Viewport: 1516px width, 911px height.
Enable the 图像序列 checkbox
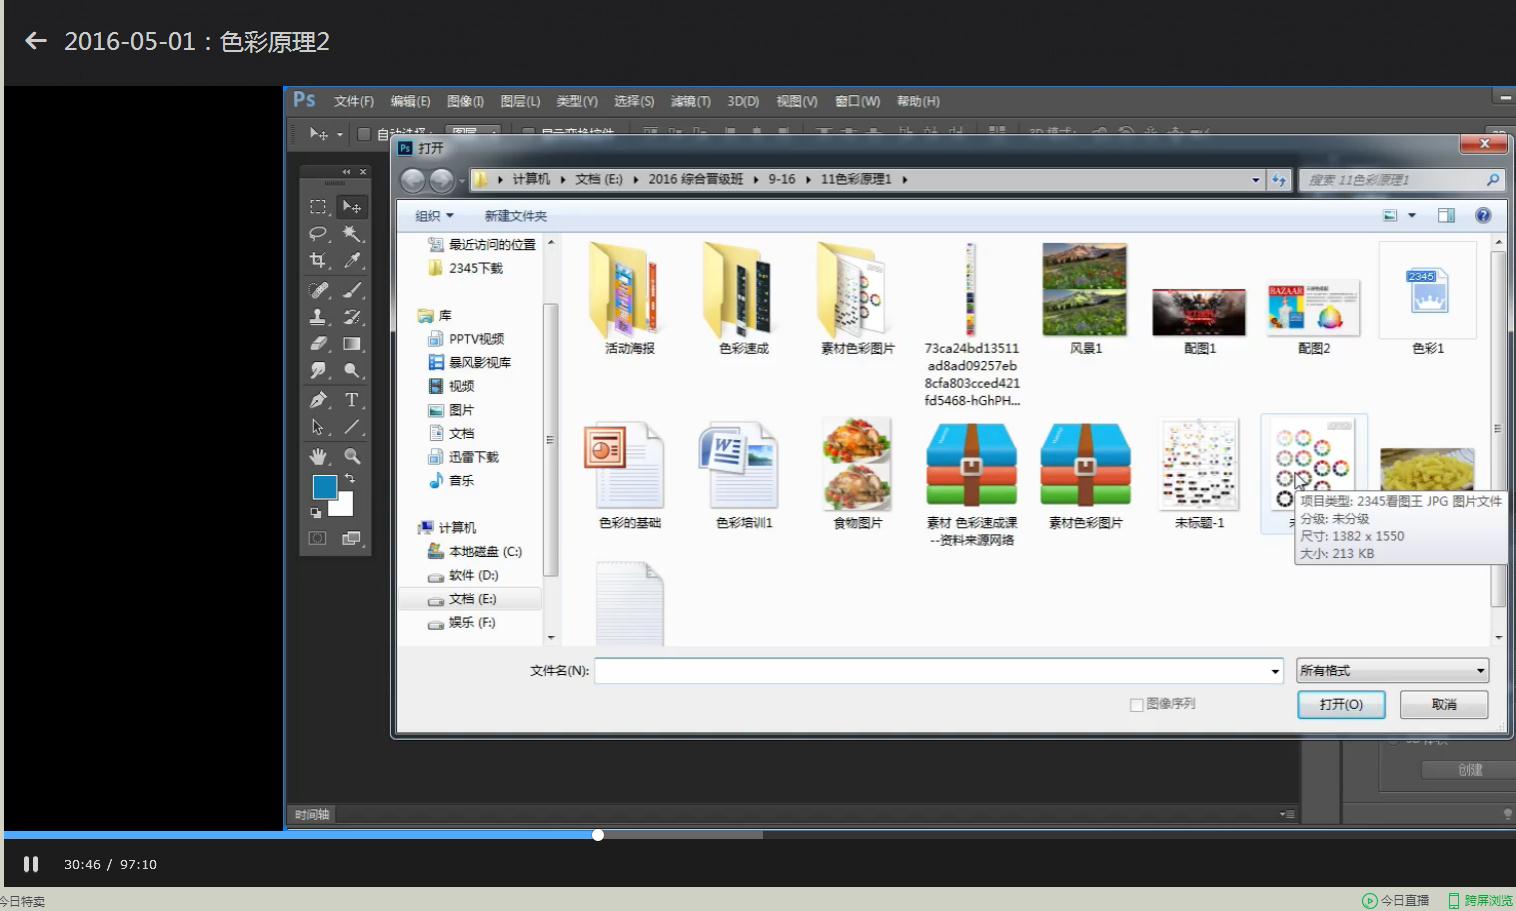(1136, 705)
